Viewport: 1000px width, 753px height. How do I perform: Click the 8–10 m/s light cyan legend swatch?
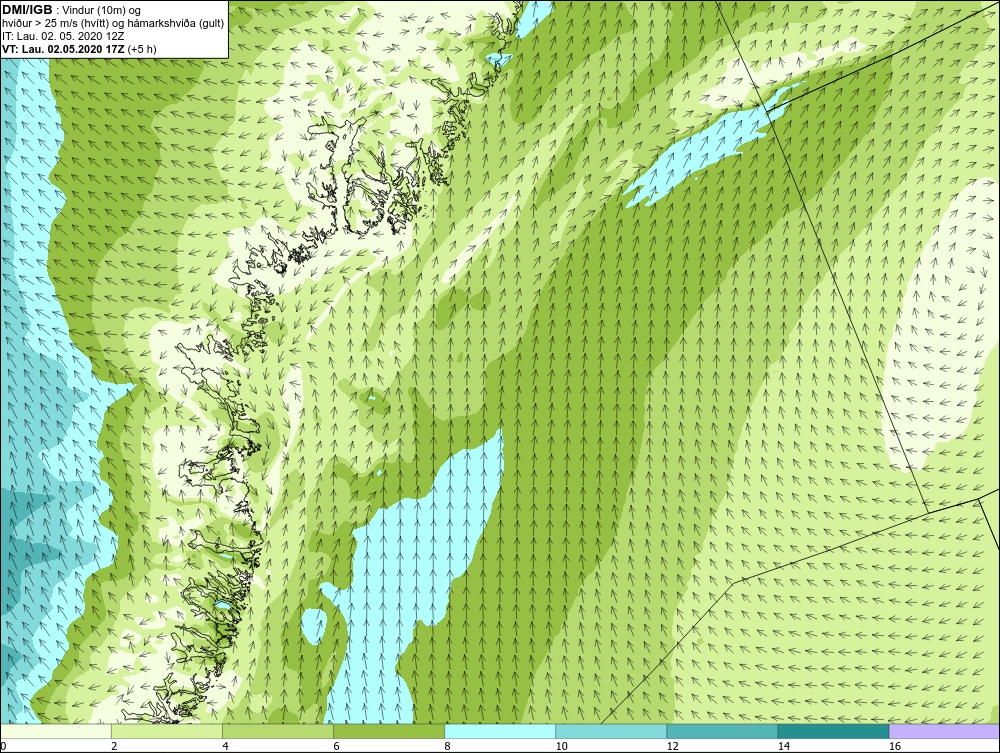click(500, 731)
